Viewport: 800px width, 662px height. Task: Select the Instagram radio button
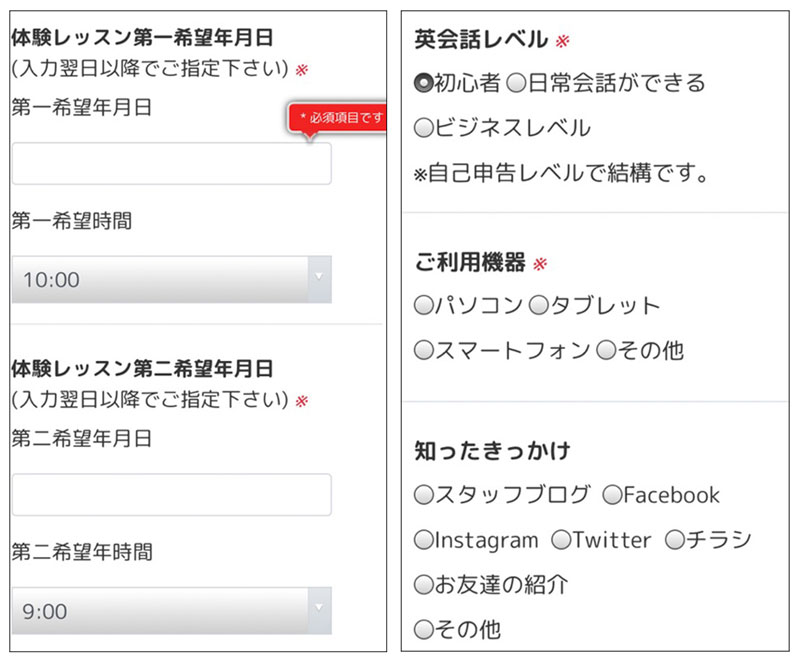coord(423,540)
